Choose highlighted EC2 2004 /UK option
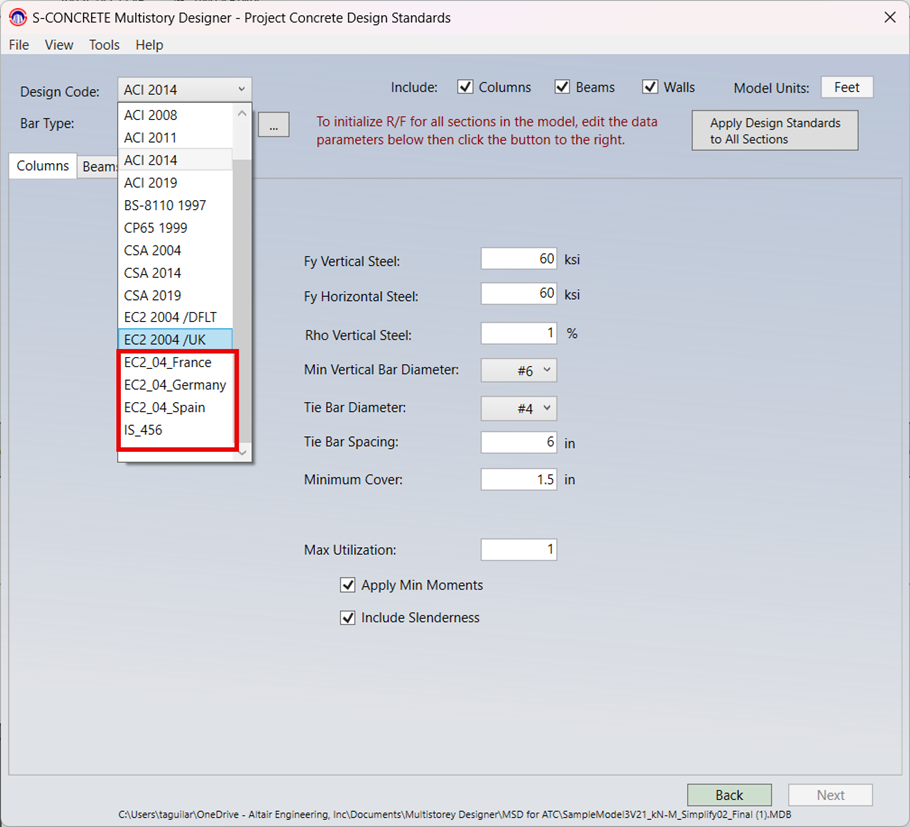Viewport: 910px width, 827px height. (175, 340)
